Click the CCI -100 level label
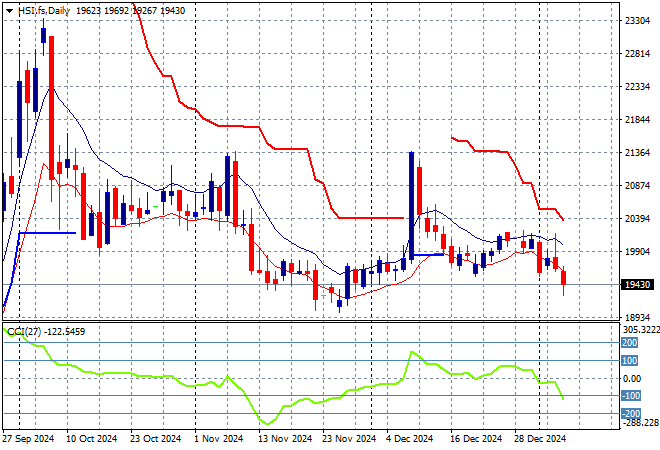The width and height of the screenshot is (660, 450). 630,396
